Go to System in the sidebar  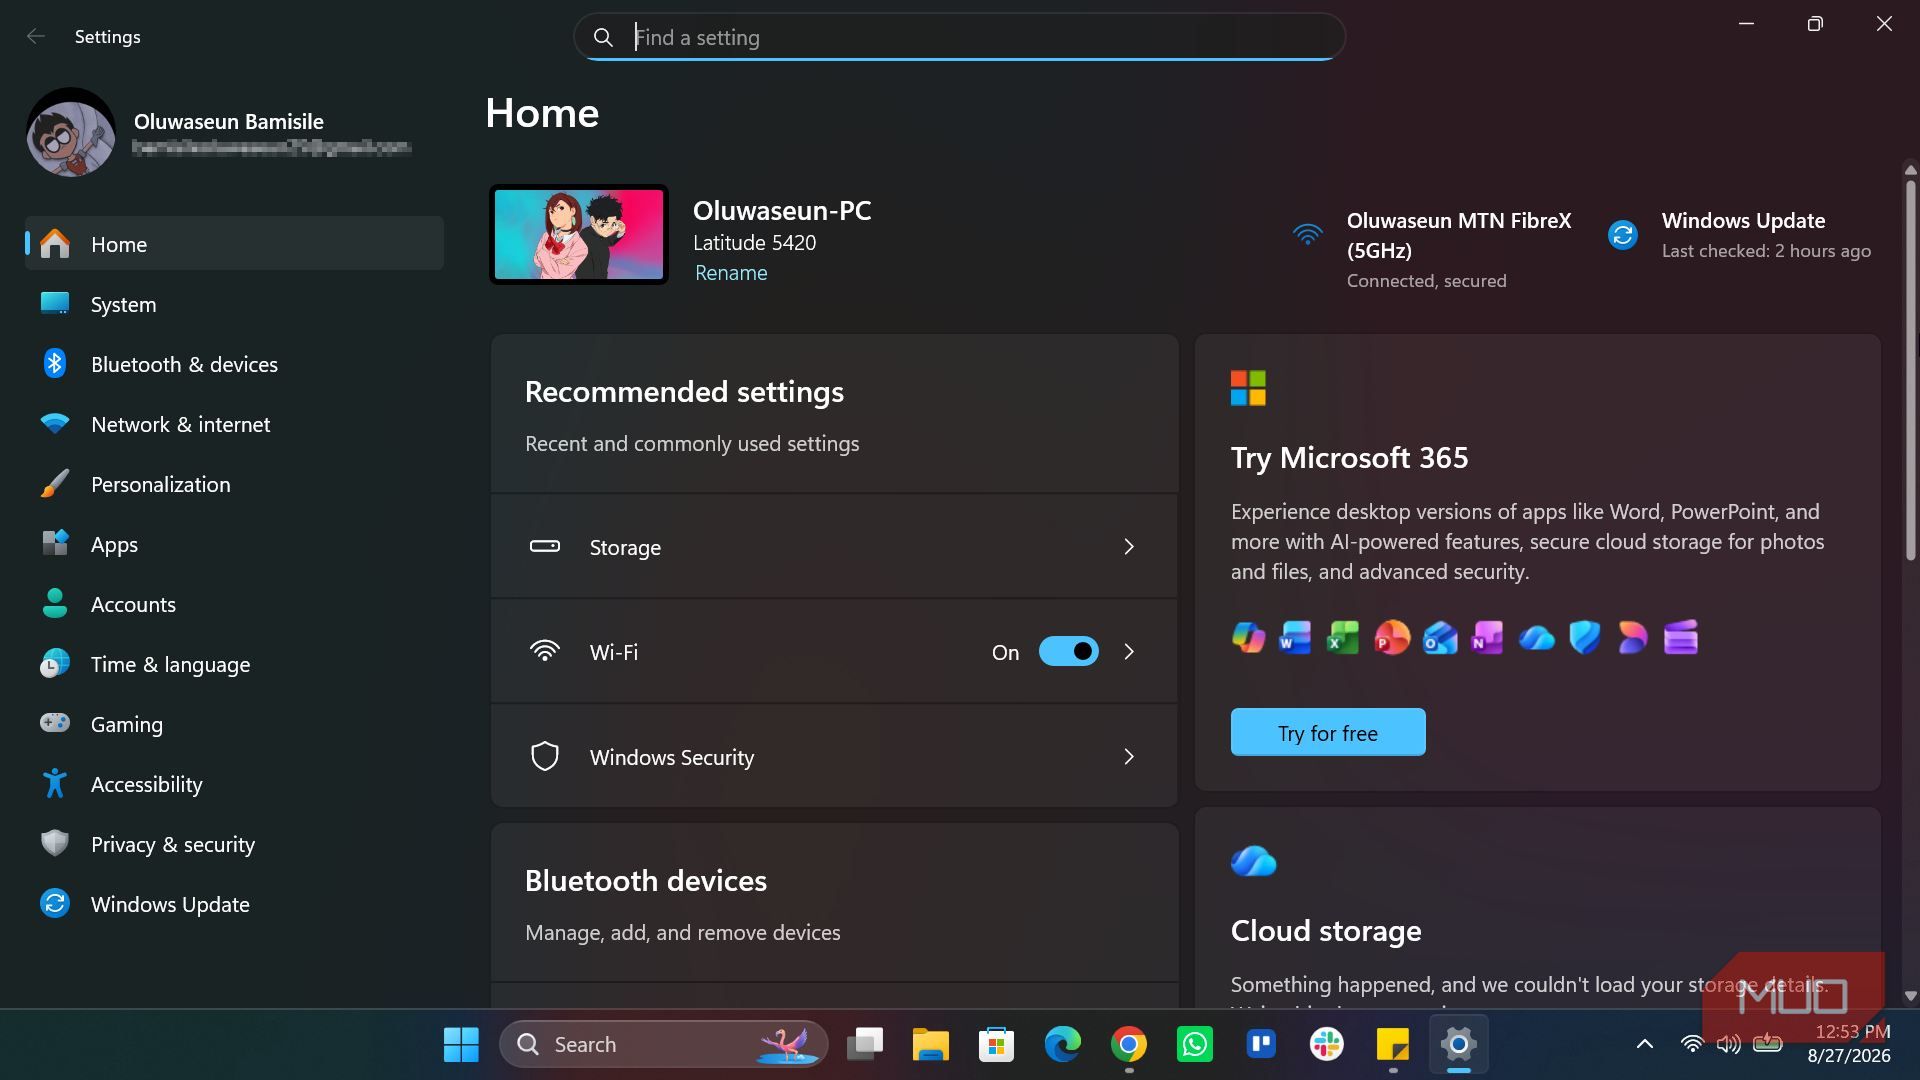[234, 304]
